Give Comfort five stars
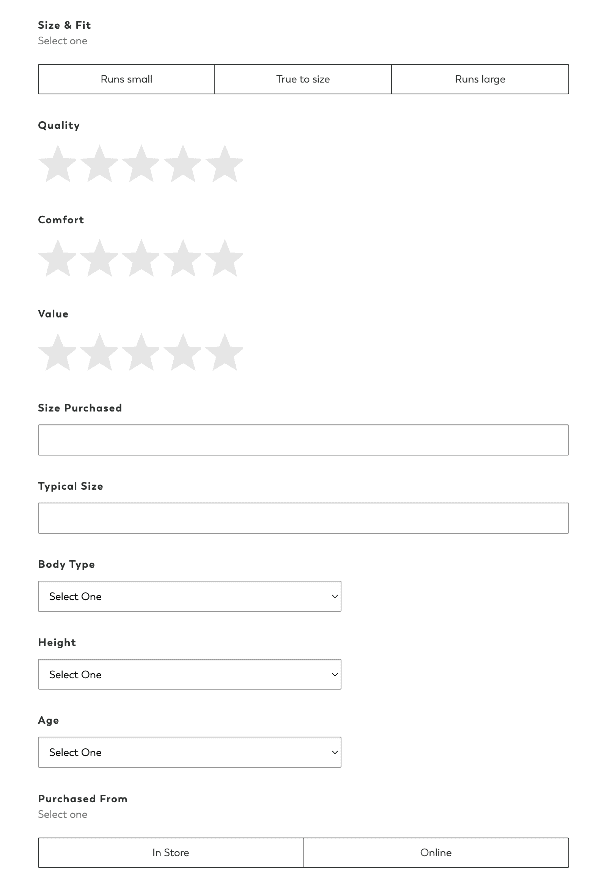This screenshot has width=601, height=881. point(225,259)
